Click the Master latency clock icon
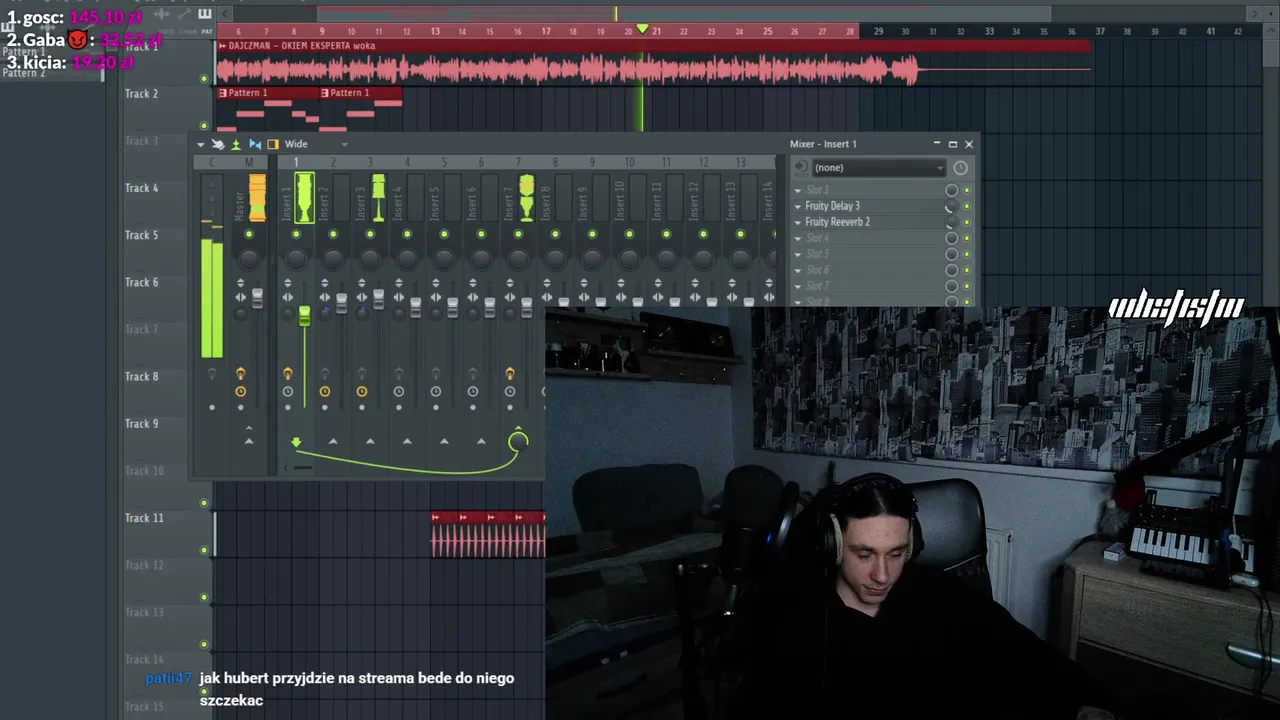Viewport: 1280px width, 720px height. 240,392
